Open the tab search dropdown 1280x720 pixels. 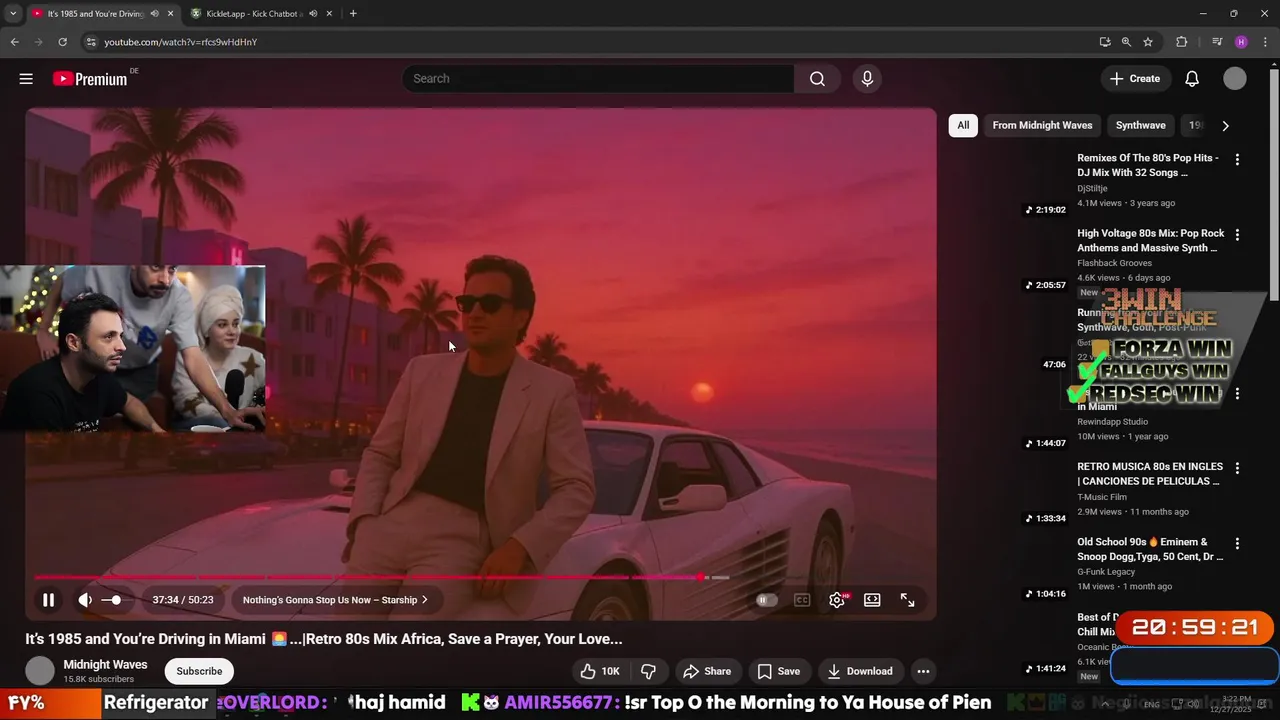click(x=12, y=13)
